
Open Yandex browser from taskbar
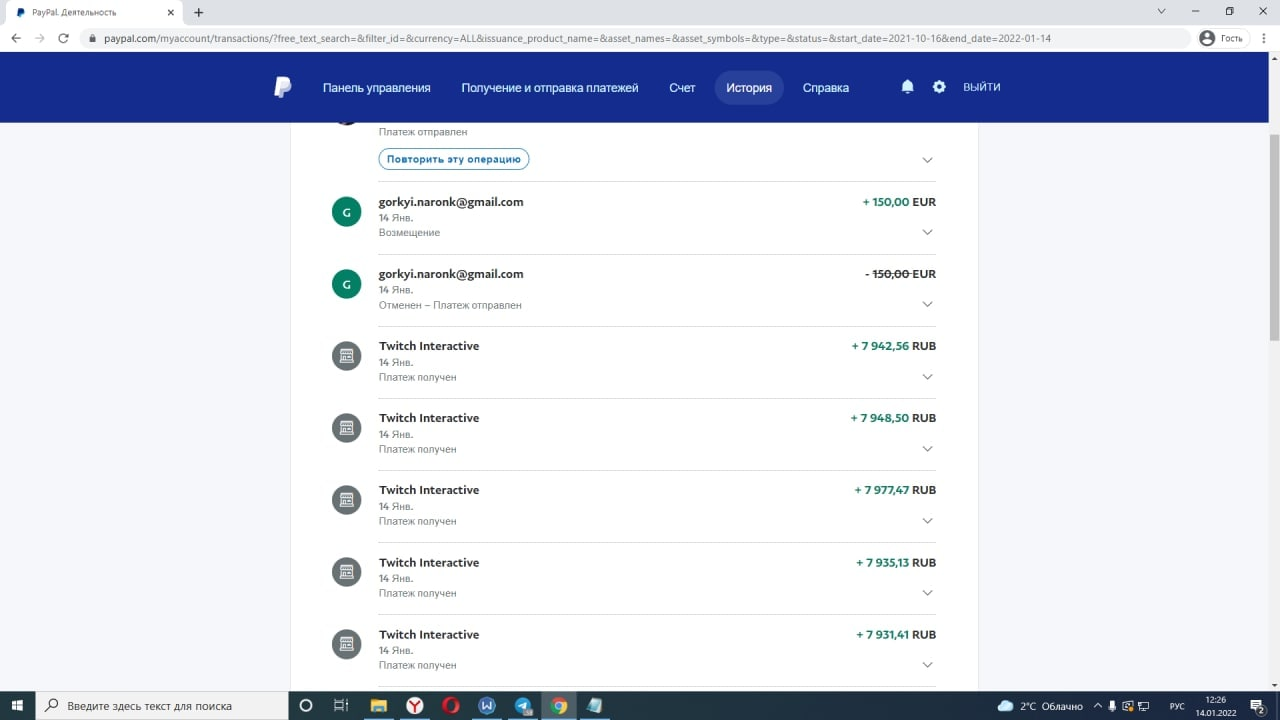pos(415,705)
